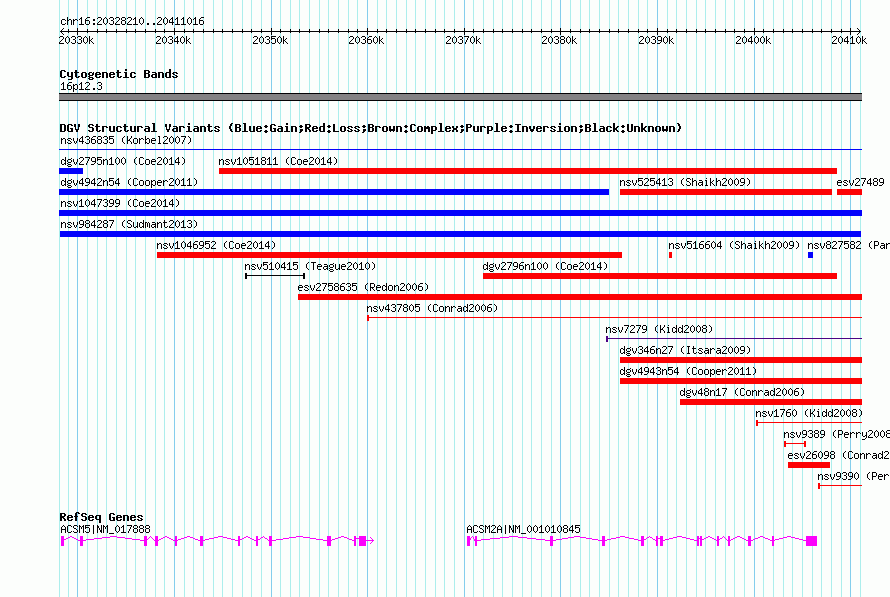Click the thin blue nsv436835 line

tap(460, 150)
